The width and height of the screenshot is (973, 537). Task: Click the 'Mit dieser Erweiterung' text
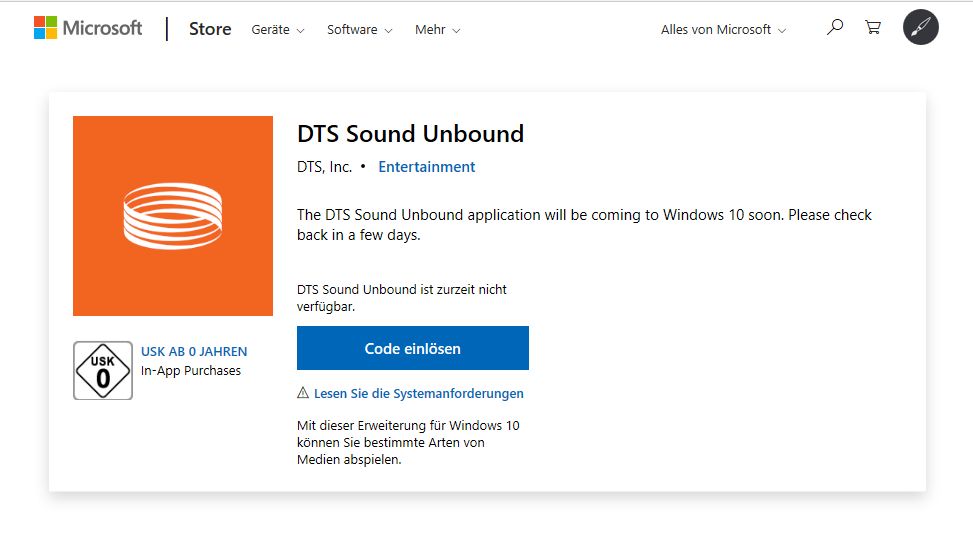pos(408,443)
